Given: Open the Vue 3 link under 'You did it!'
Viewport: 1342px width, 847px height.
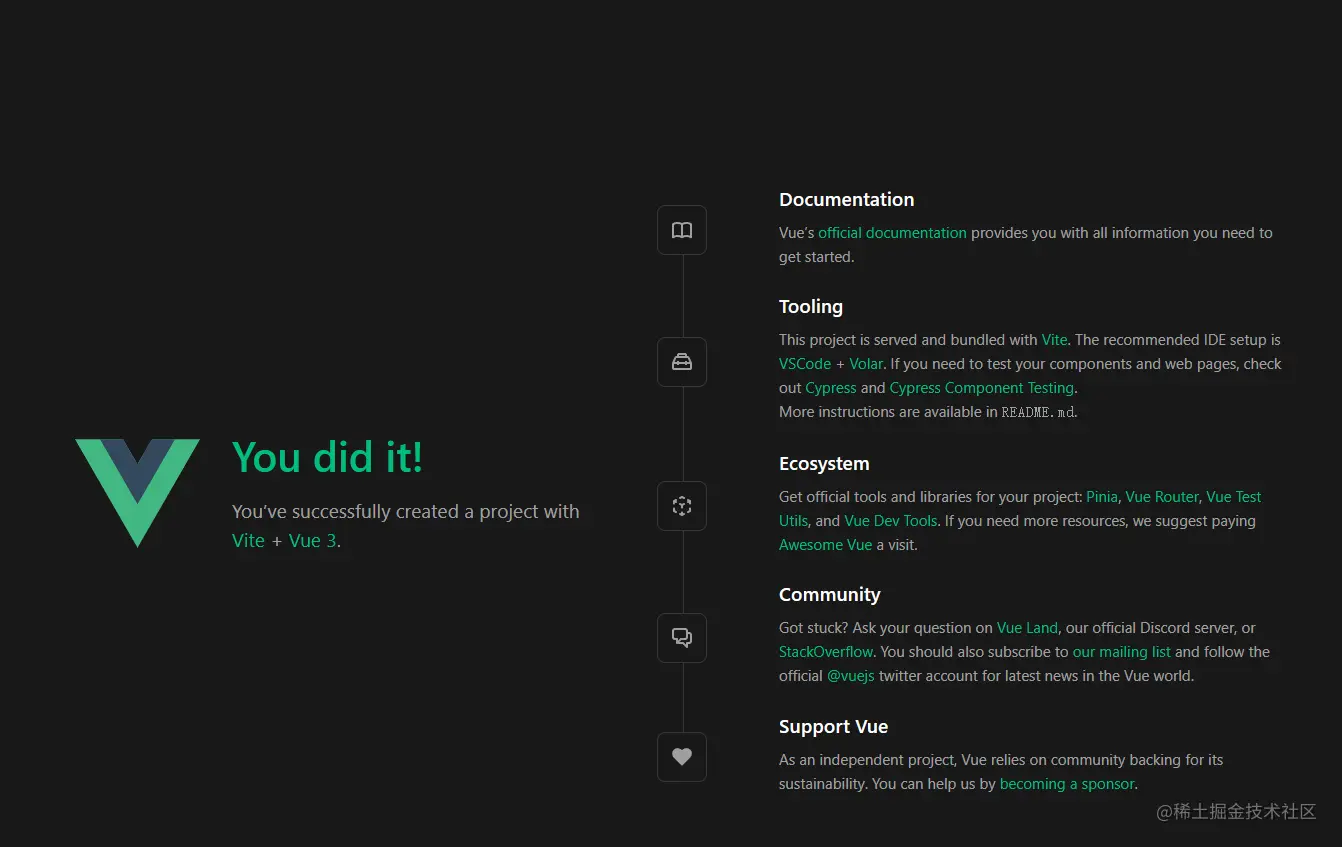Looking at the screenshot, I should (312, 541).
